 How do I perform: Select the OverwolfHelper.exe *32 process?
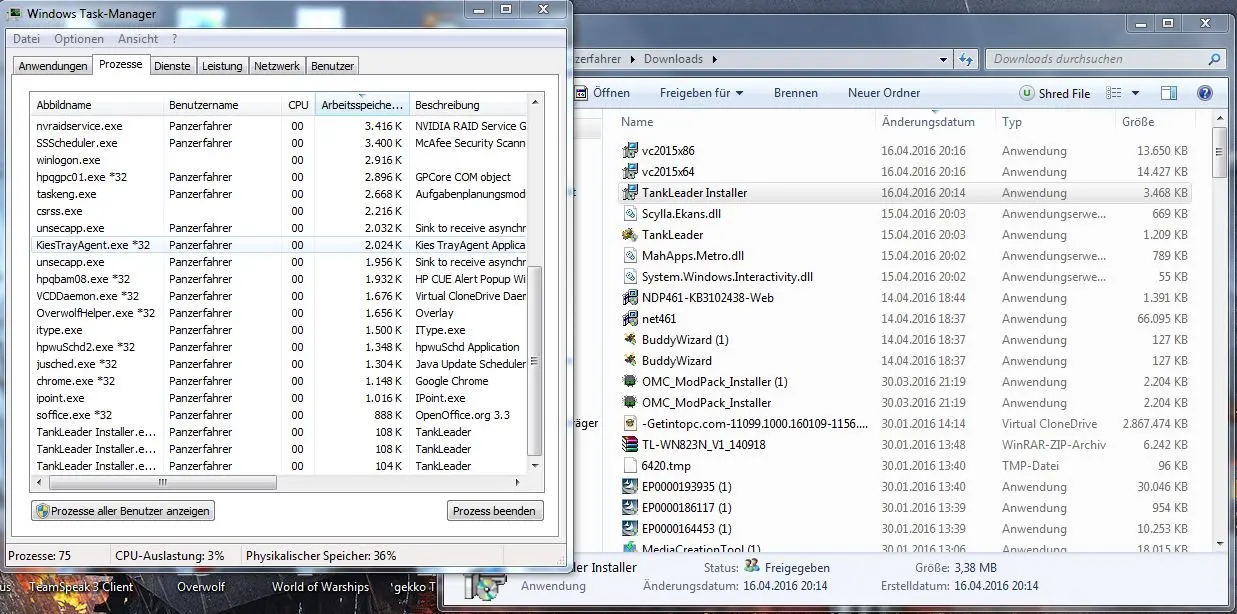click(x=278, y=313)
